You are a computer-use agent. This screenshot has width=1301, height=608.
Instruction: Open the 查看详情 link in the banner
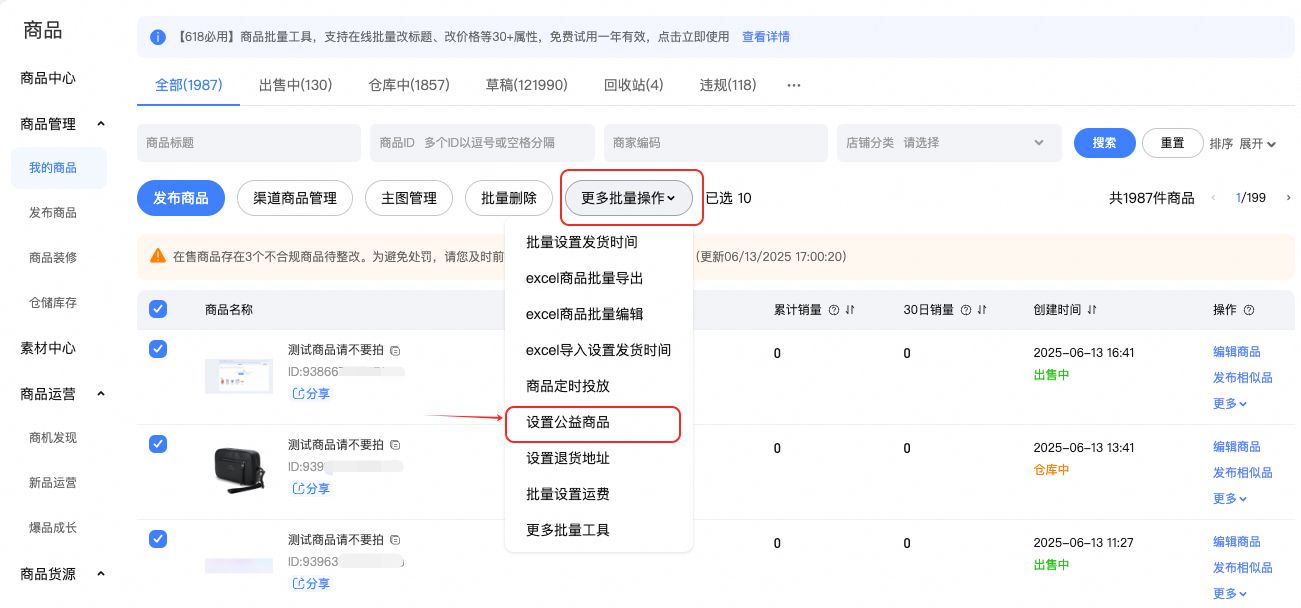coord(766,37)
